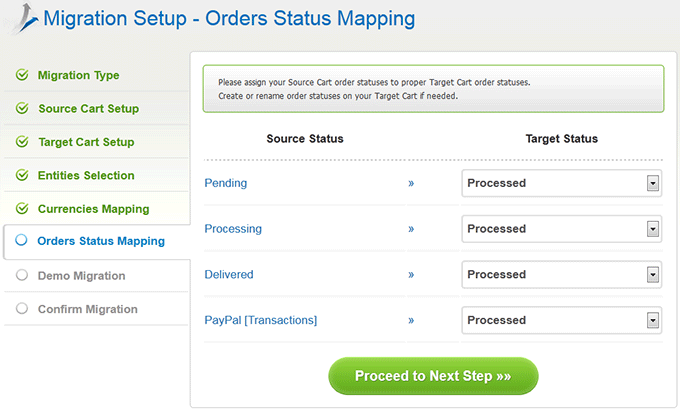The width and height of the screenshot is (680, 410).
Task: Go to the Currencies Mapping step
Action: coord(93,209)
